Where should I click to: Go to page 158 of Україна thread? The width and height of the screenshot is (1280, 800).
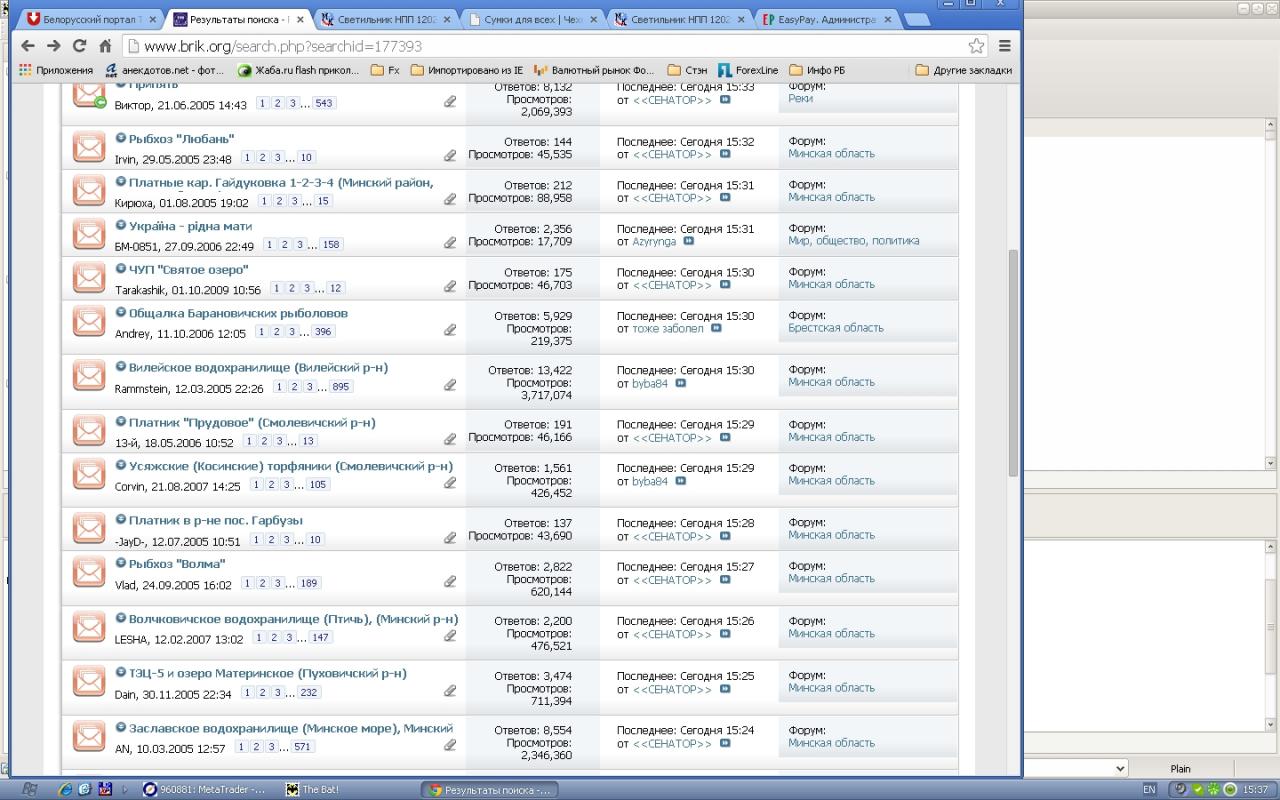331,245
